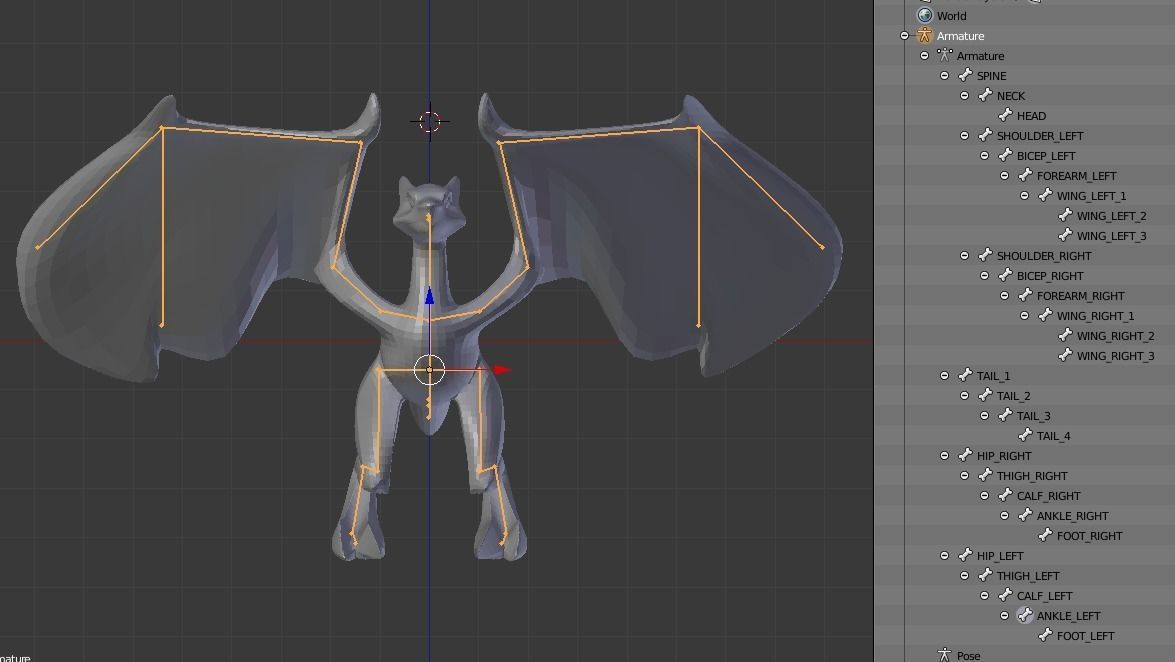The width and height of the screenshot is (1175, 662).
Task: Click the blue Z-axis arrow of the gizmo
Action: pos(429,296)
